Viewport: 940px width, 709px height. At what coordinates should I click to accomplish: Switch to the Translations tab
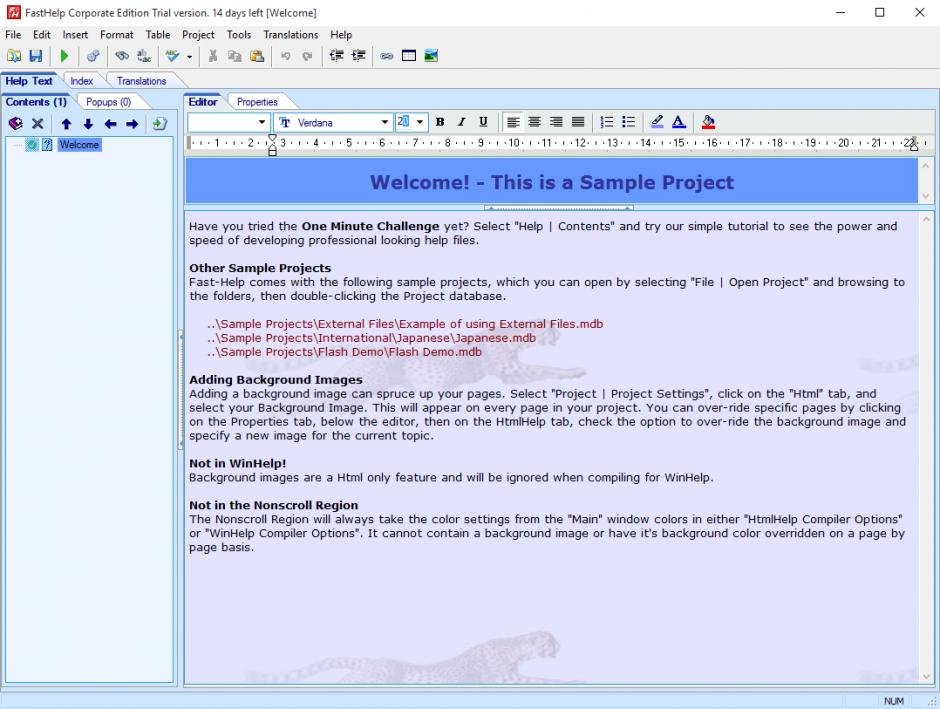pos(141,81)
